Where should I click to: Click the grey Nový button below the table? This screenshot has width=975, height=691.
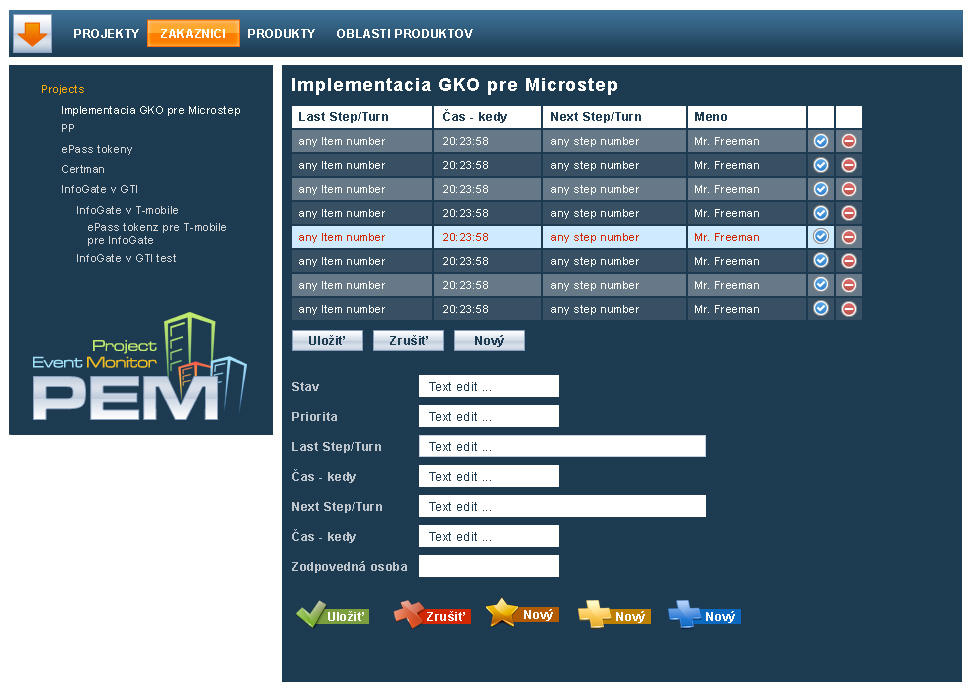point(489,341)
